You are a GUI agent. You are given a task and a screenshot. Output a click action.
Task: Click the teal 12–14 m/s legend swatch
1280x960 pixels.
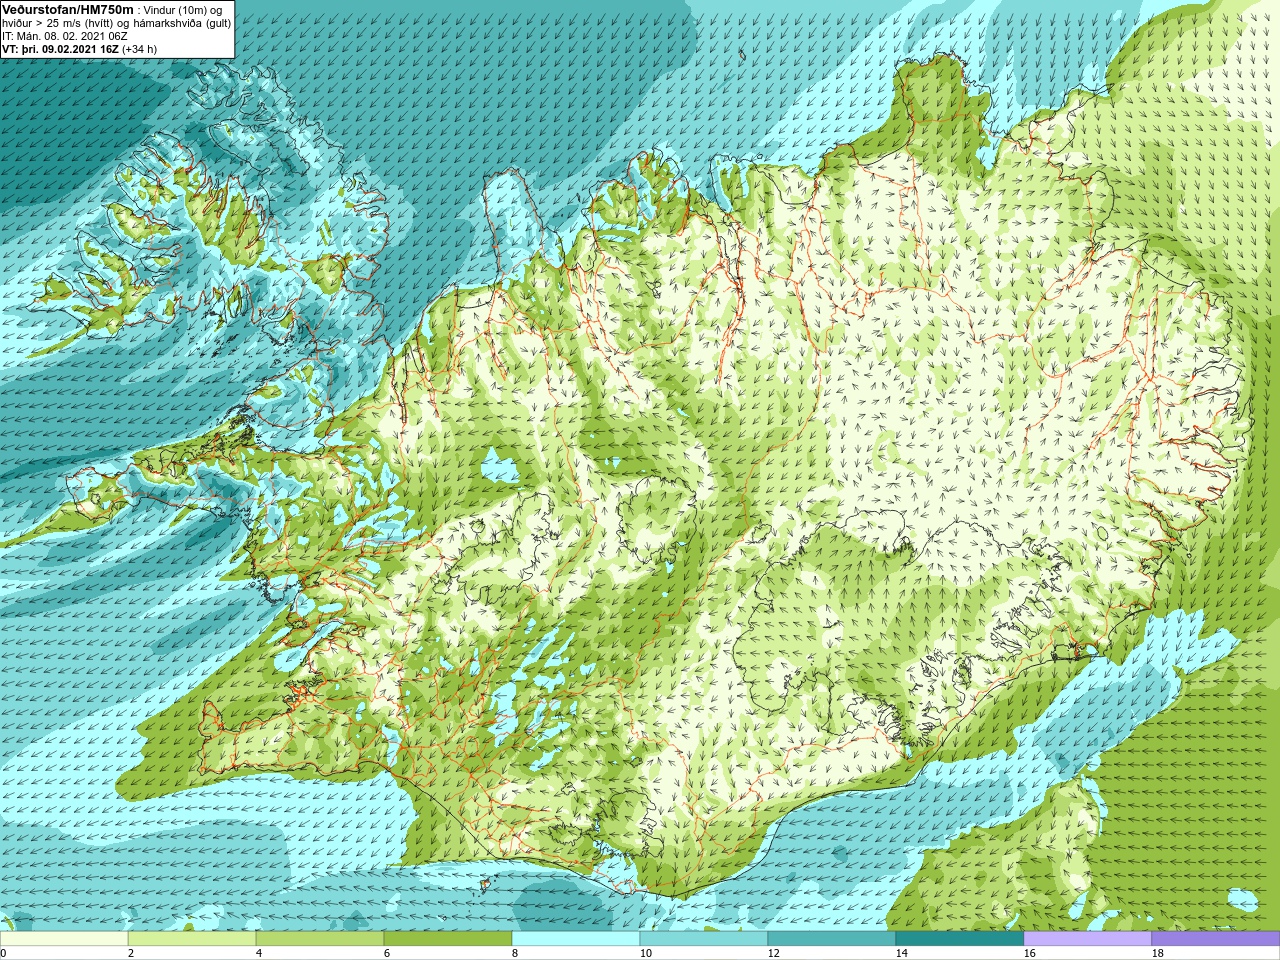[x=832, y=939]
